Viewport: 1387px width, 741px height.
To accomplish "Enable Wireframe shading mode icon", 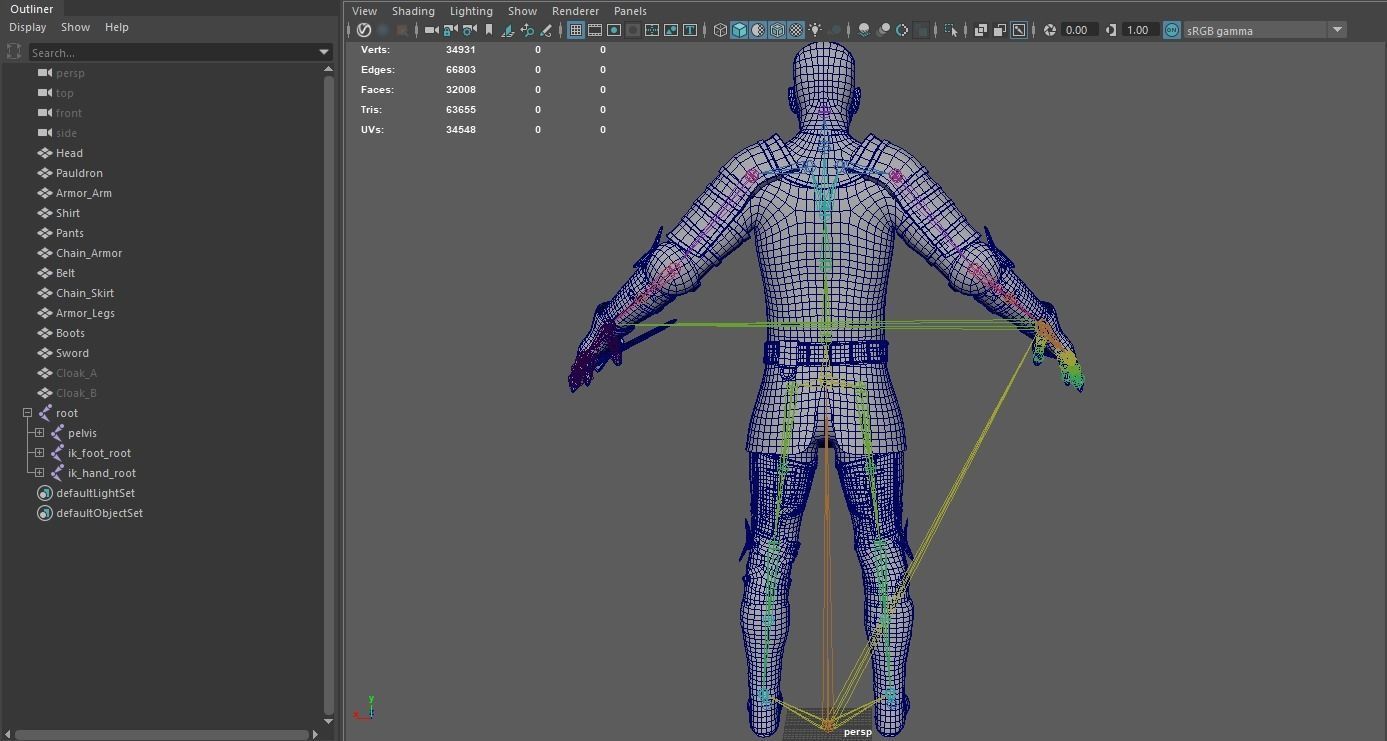I will coord(720,30).
